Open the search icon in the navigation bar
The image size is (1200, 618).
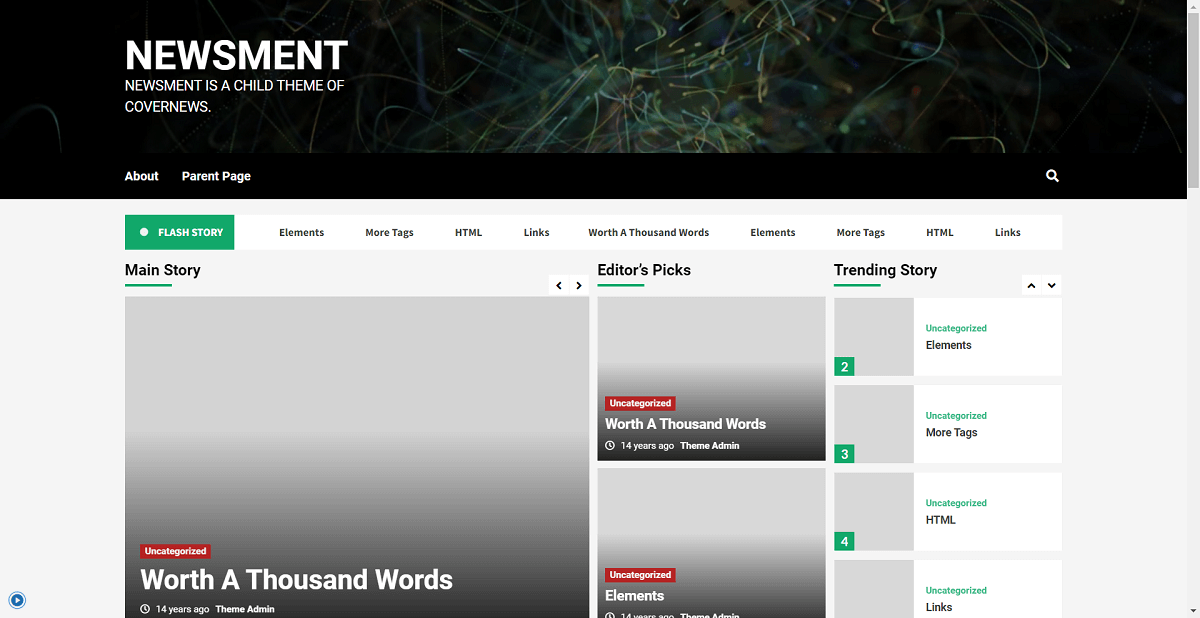[1051, 176]
